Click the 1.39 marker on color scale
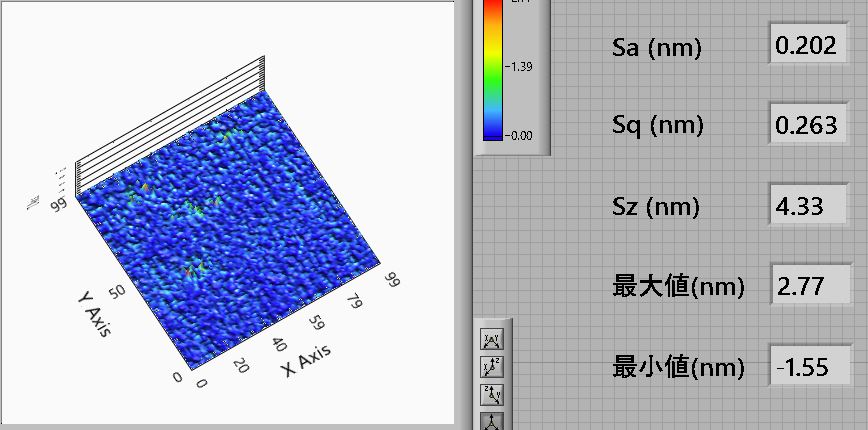Screen dimensions: 868x430 [520, 66]
